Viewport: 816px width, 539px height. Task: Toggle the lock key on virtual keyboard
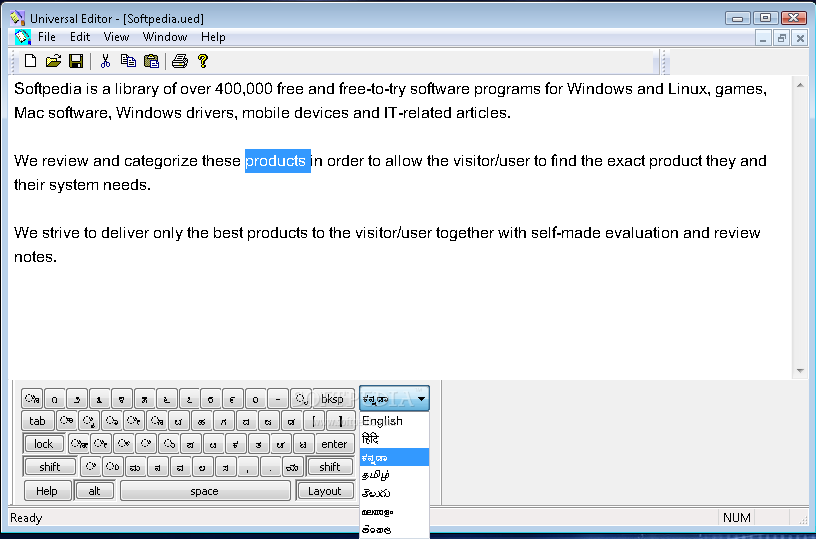(44, 444)
